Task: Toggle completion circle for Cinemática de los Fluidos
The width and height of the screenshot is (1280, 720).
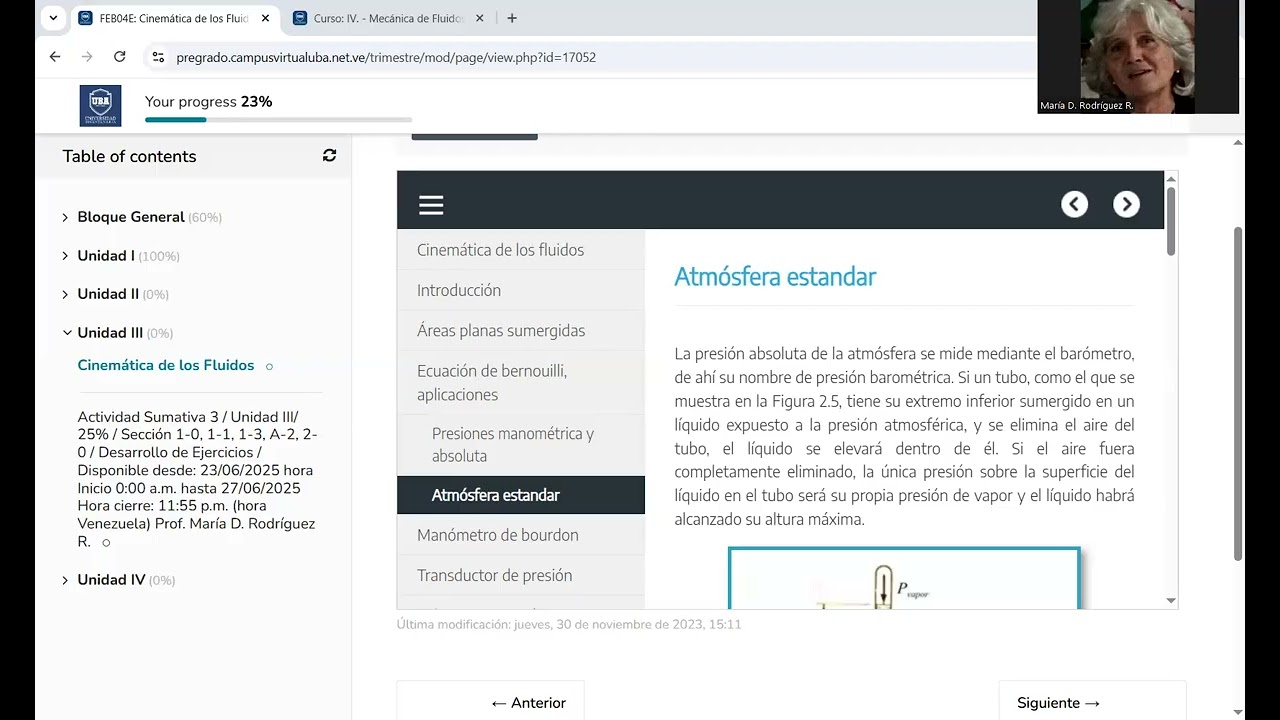Action: (x=269, y=366)
